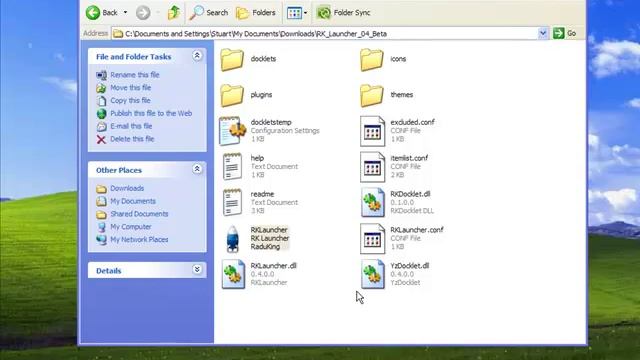
Task: Select the excluded.conf file icon
Action: pyautogui.click(x=372, y=131)
